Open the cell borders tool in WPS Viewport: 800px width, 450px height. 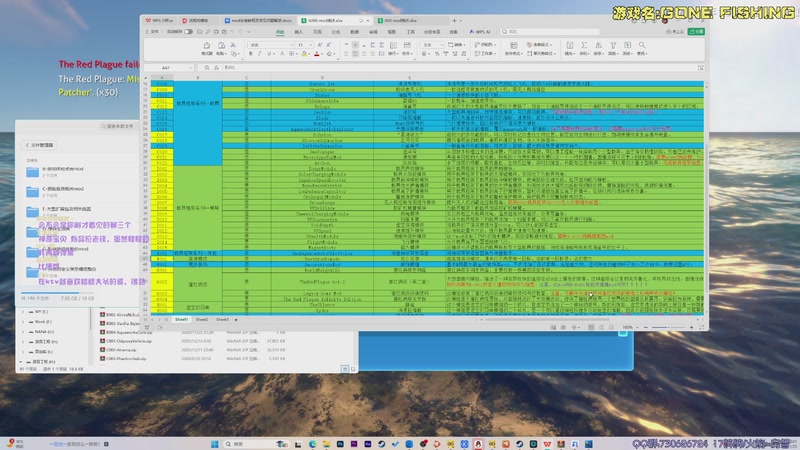pyautogui.click(x=291, y=54)
